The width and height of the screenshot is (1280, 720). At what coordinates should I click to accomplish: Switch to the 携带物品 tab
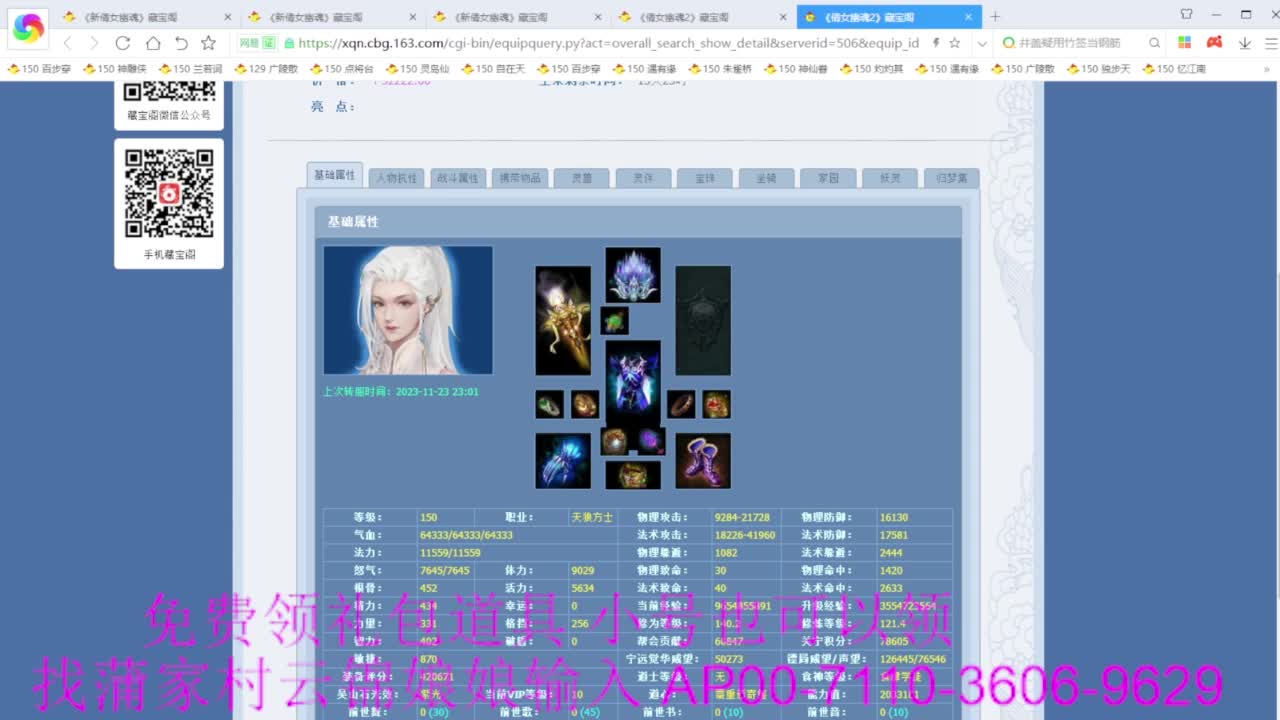coord(519,178)
